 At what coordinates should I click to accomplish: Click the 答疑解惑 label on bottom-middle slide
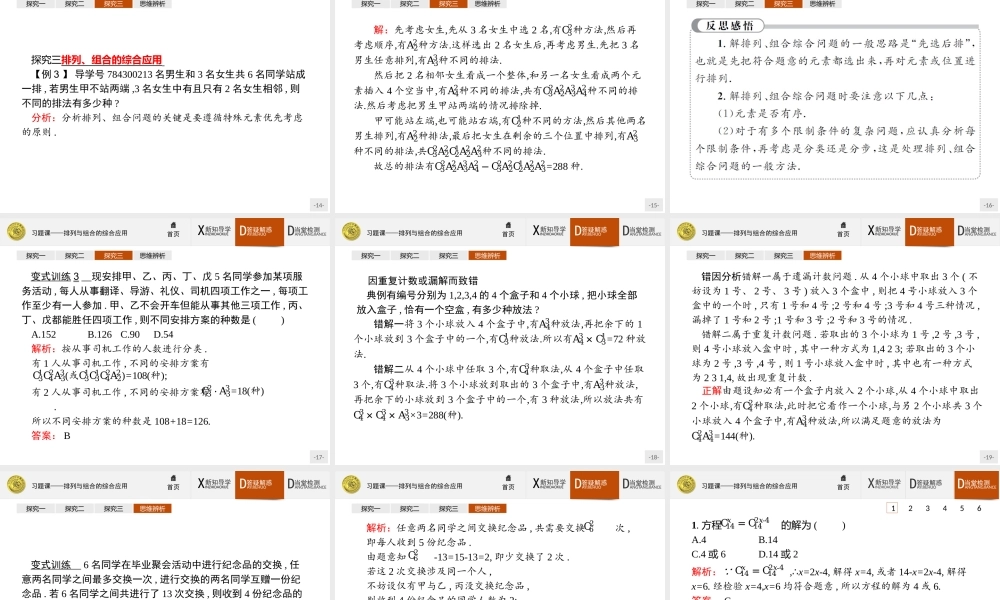(594, 483)
